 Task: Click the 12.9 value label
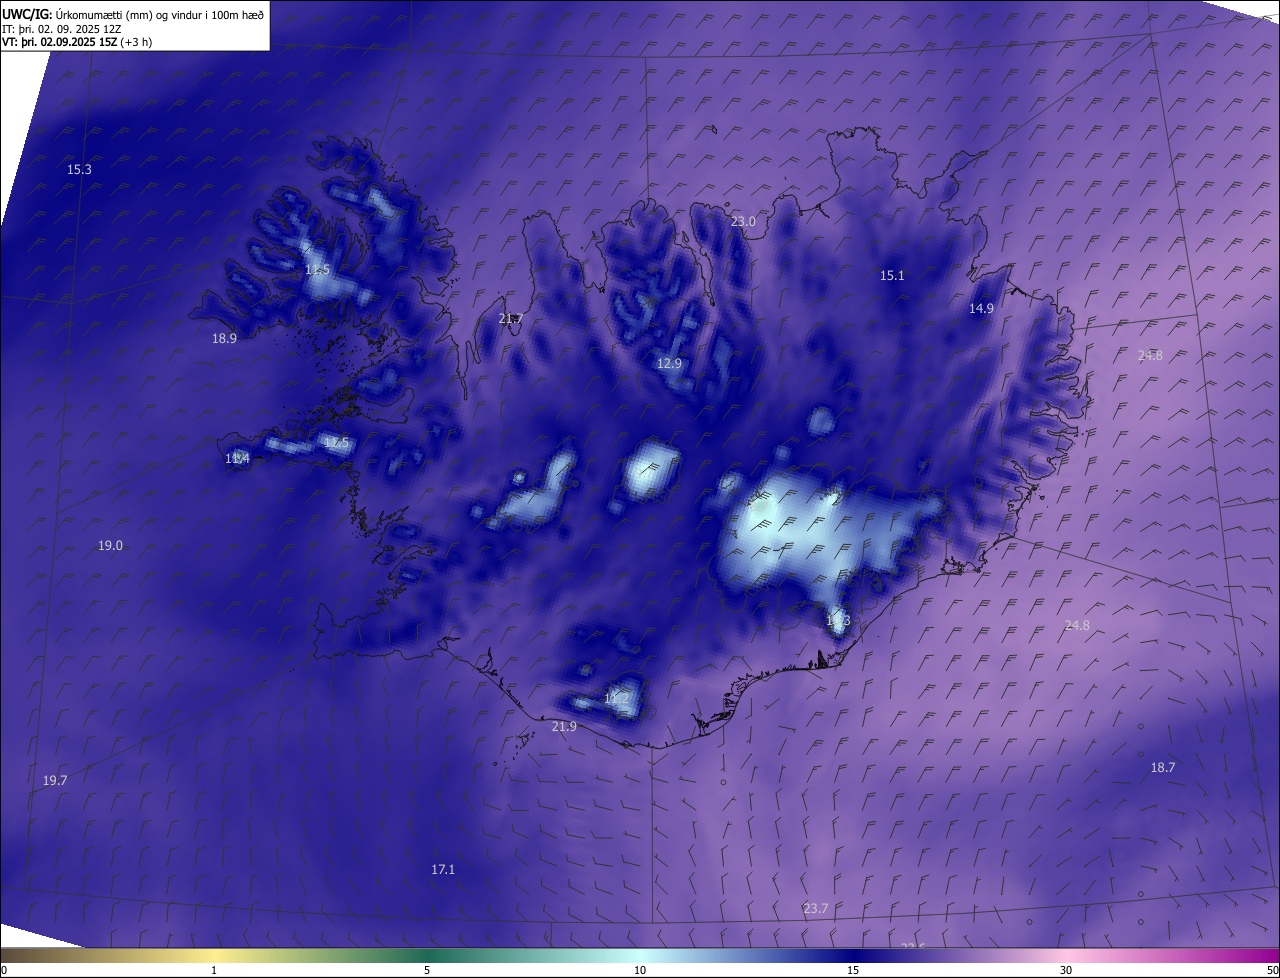tap(669, 364)
